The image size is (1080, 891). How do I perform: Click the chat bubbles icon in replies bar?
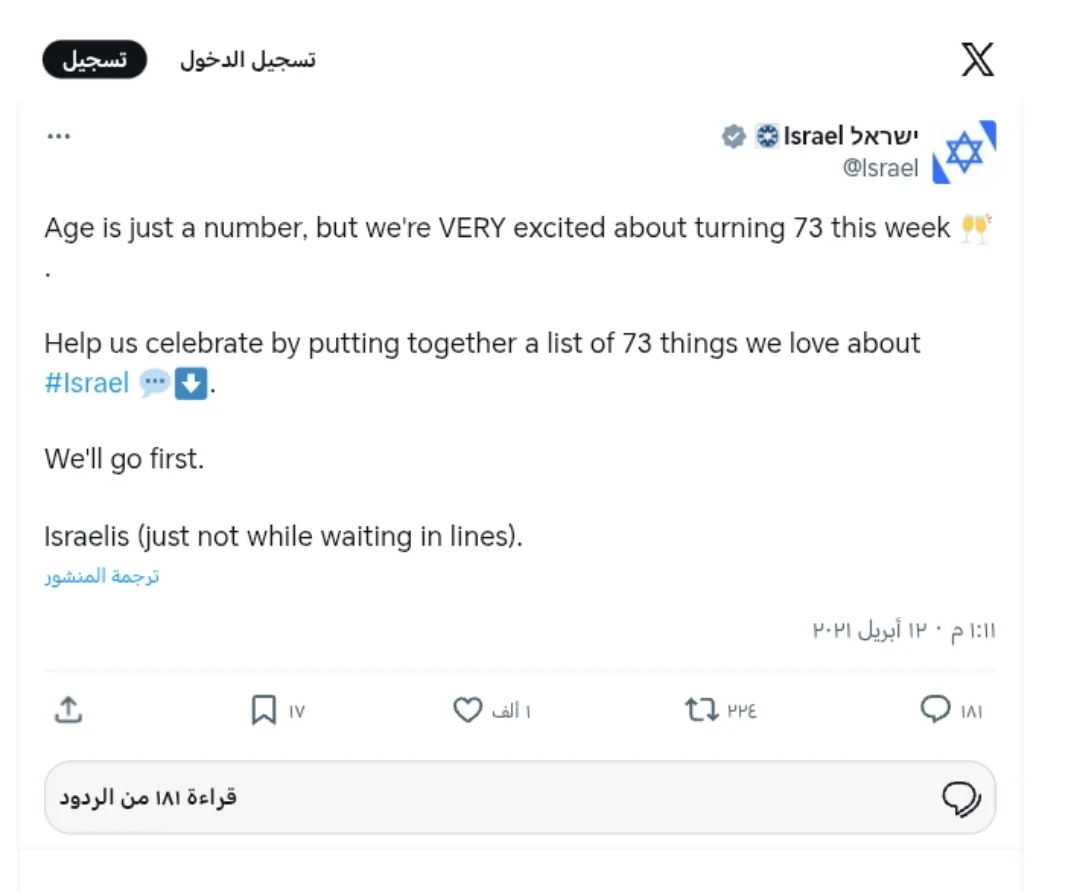coord(961,797)
